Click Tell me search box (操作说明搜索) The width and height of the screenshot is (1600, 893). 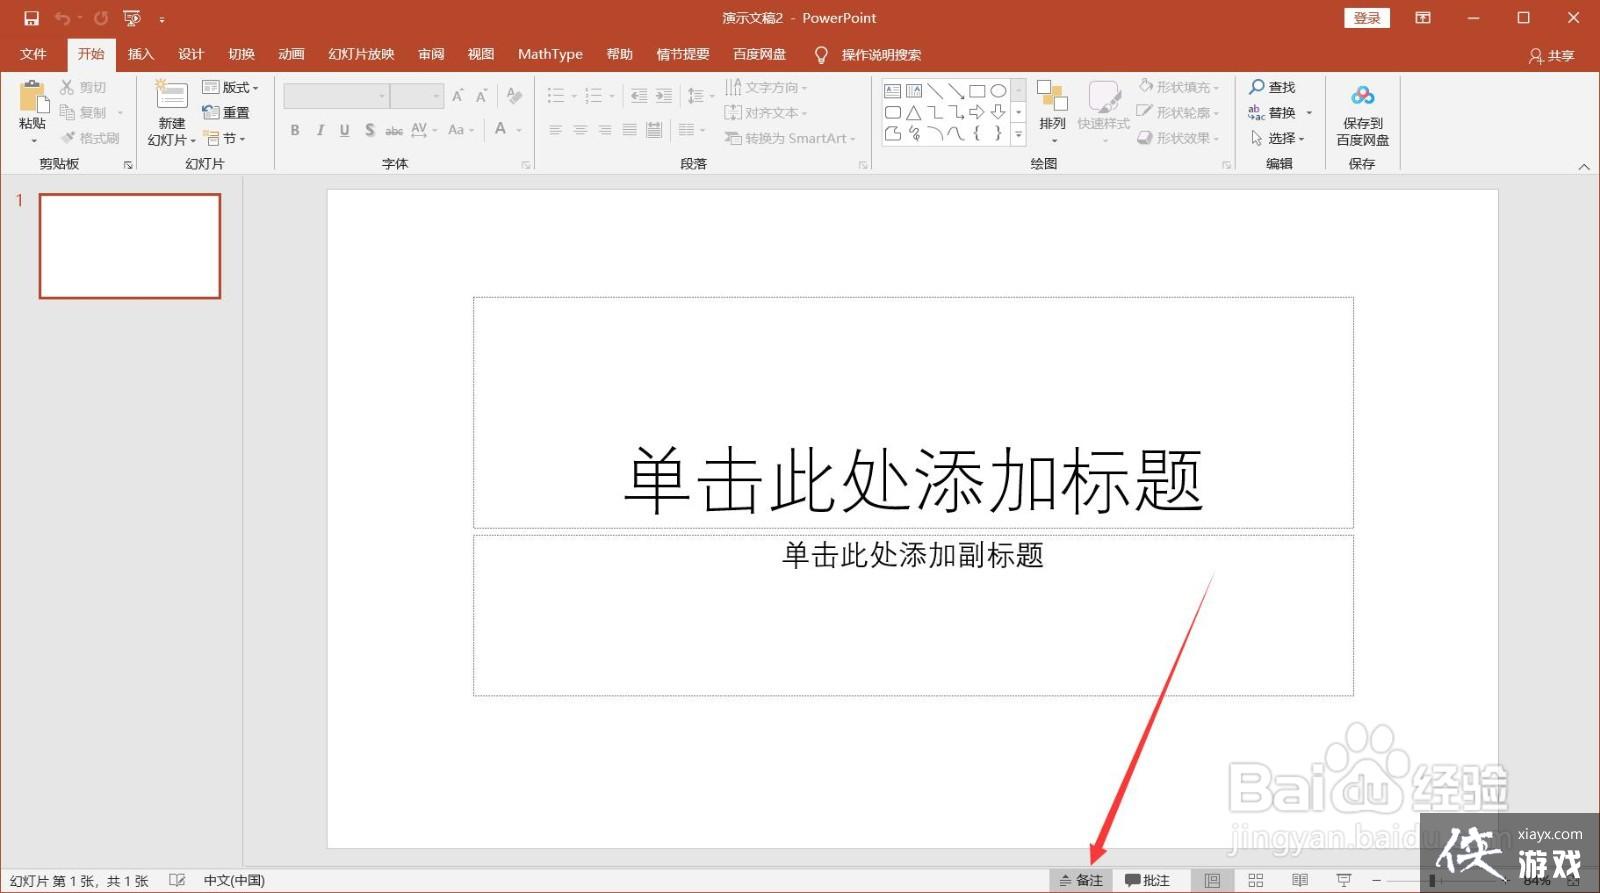click(x=867, y=54)
